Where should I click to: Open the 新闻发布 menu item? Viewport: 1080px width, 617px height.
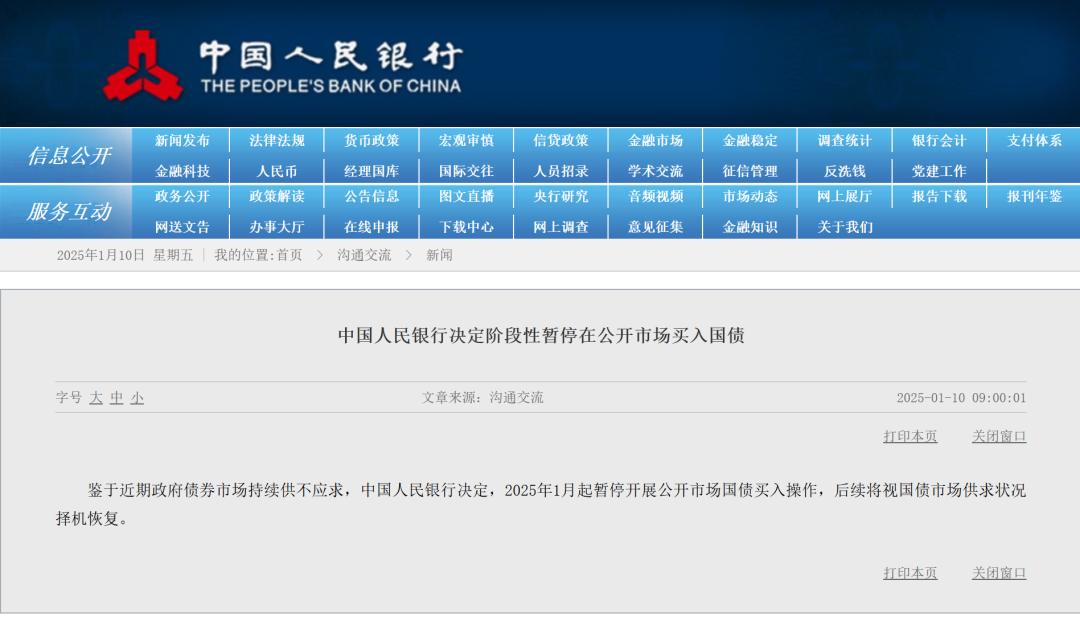(182, 141)
